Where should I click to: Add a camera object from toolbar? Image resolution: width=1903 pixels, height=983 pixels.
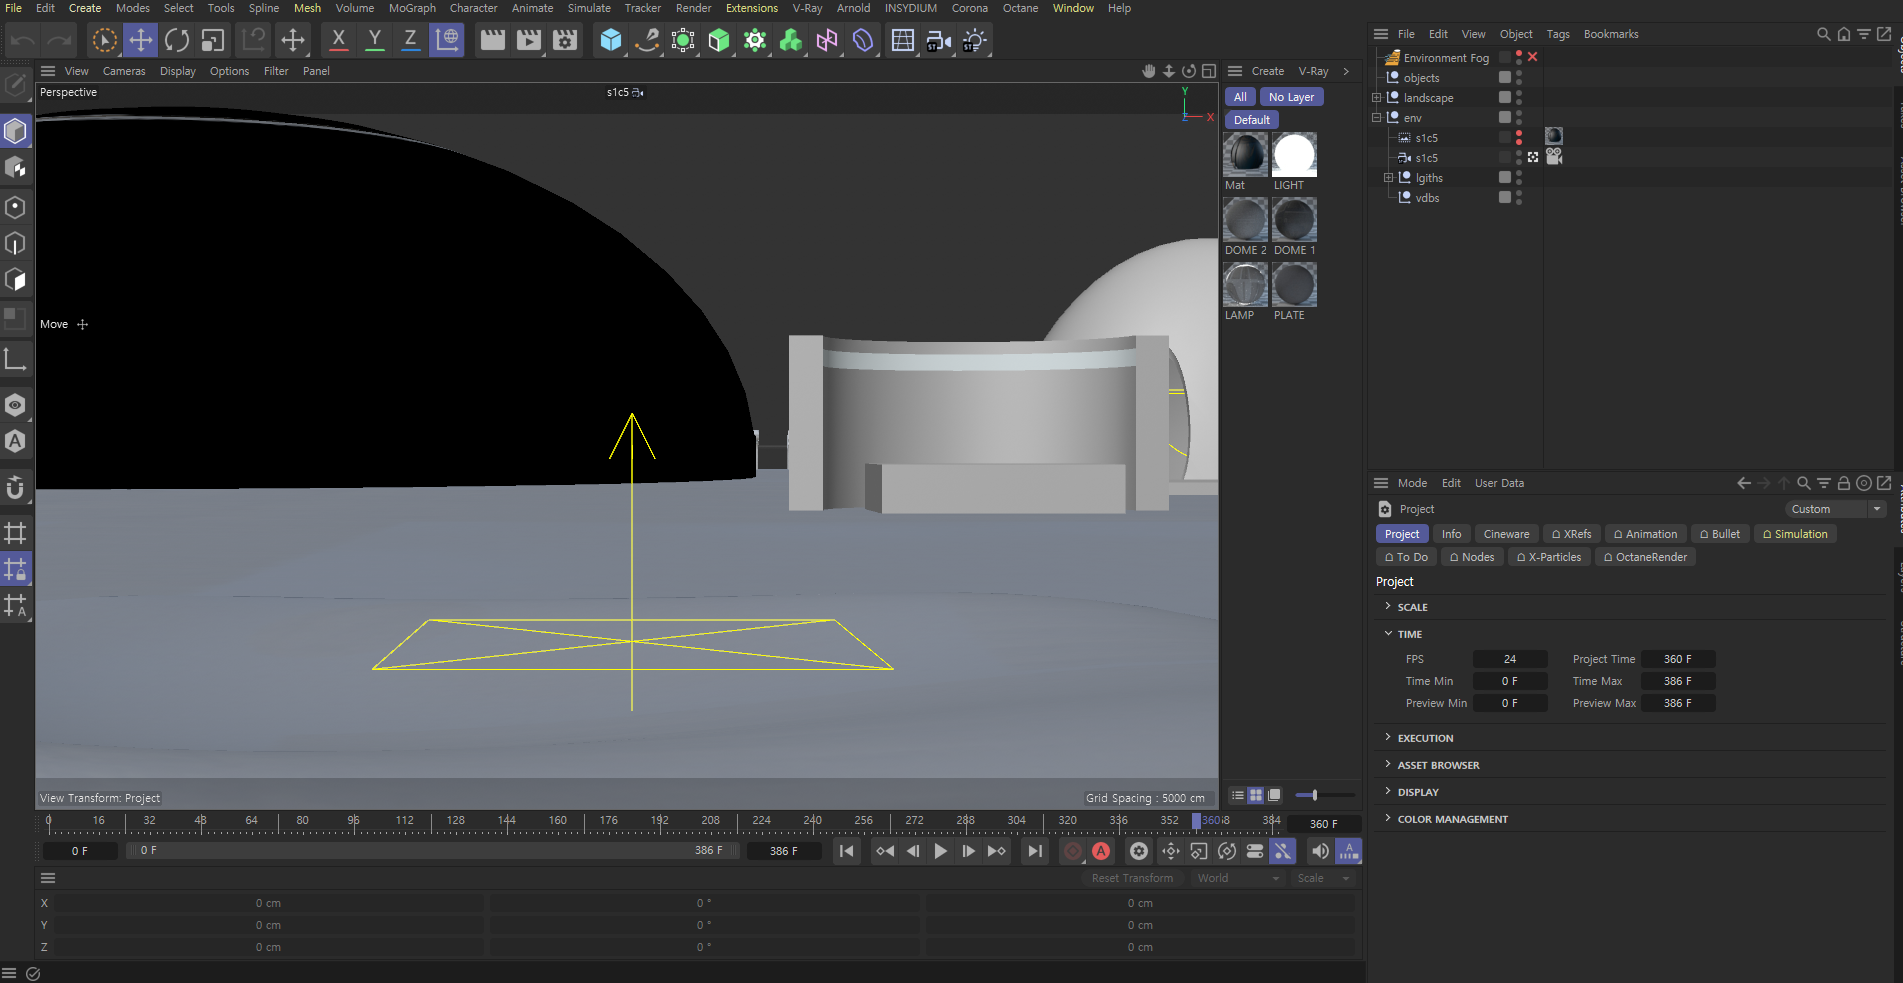938,40
